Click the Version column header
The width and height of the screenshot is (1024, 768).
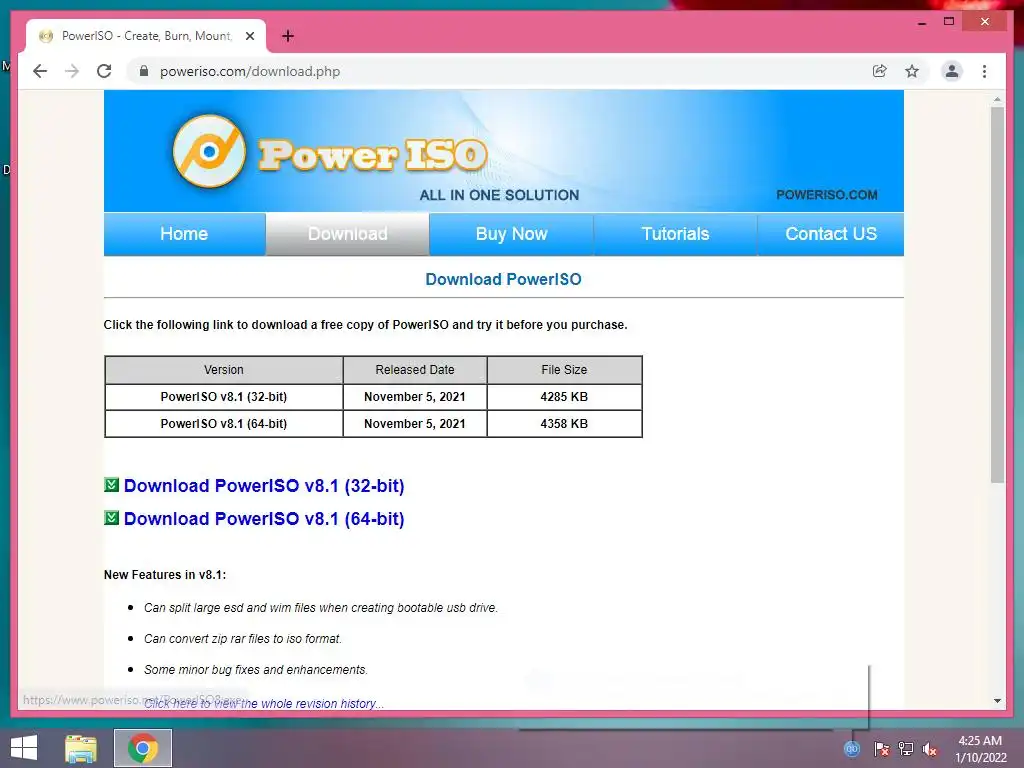tap(223, 370)
